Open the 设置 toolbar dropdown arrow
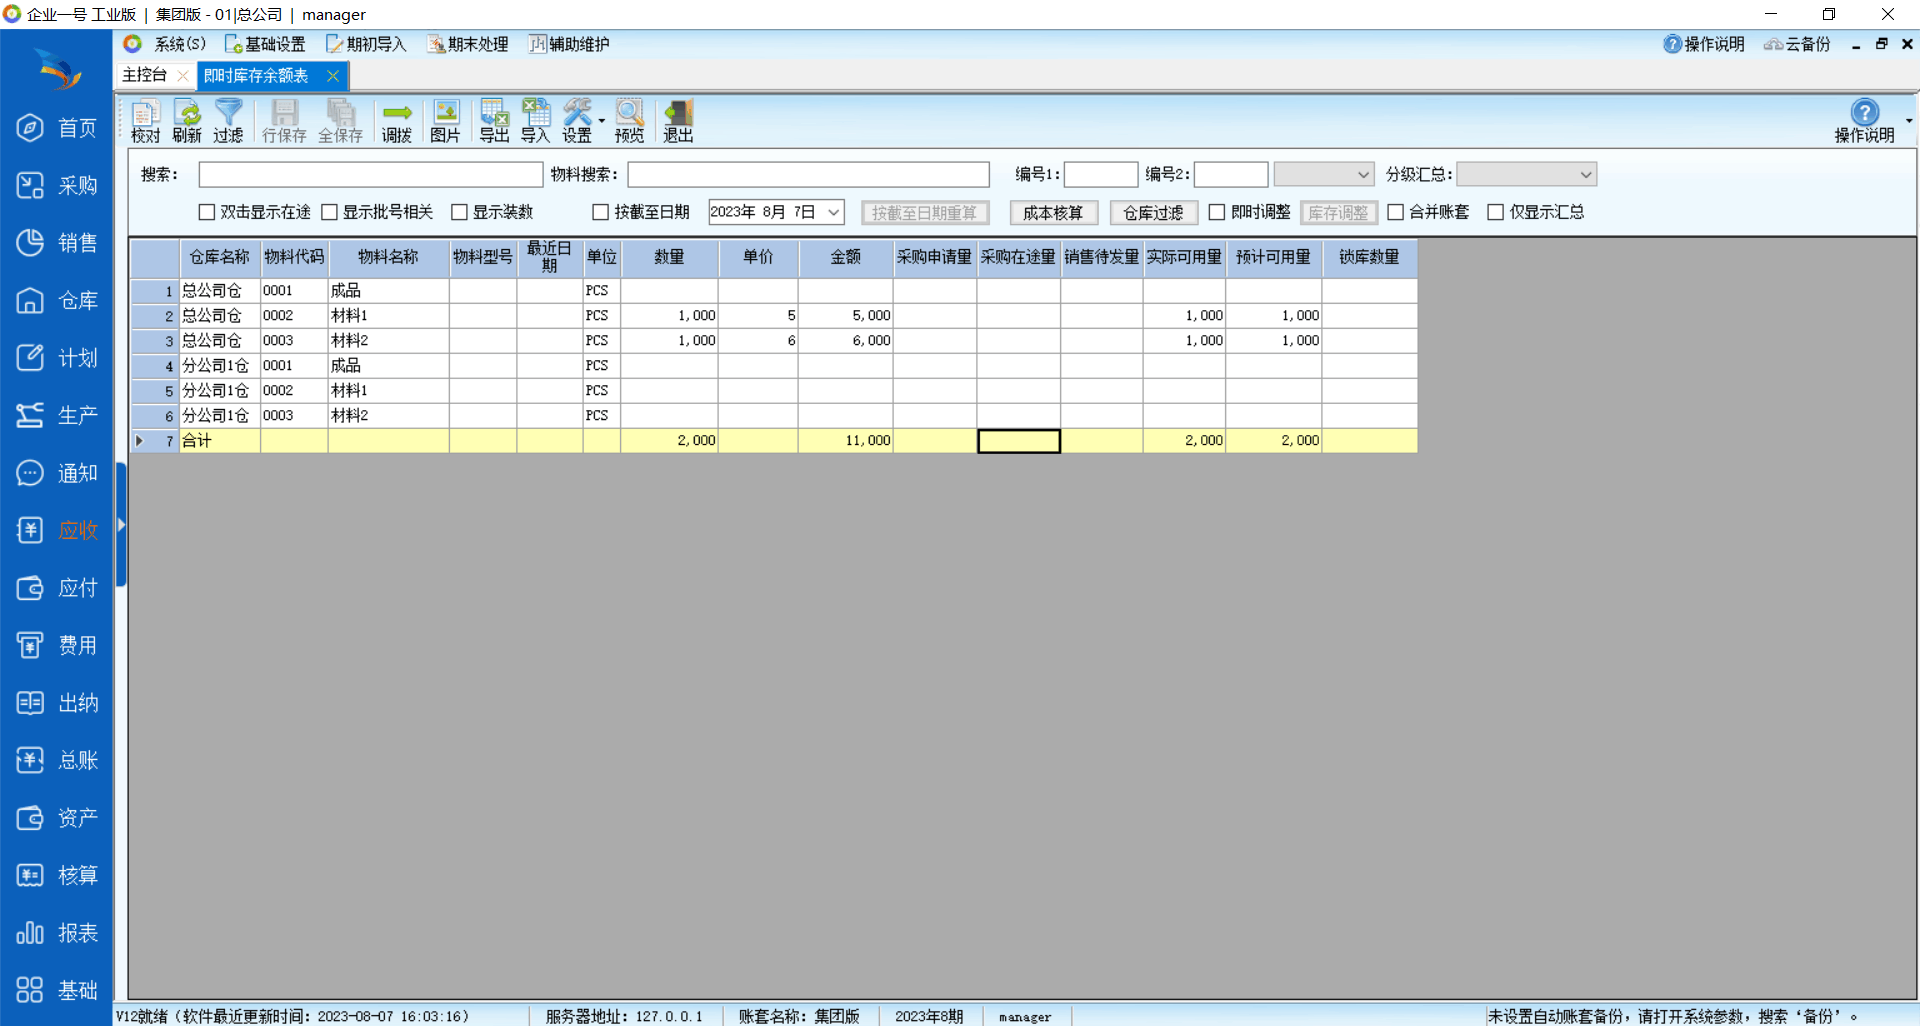1920x1026 pixels. [x=602, y=122]
